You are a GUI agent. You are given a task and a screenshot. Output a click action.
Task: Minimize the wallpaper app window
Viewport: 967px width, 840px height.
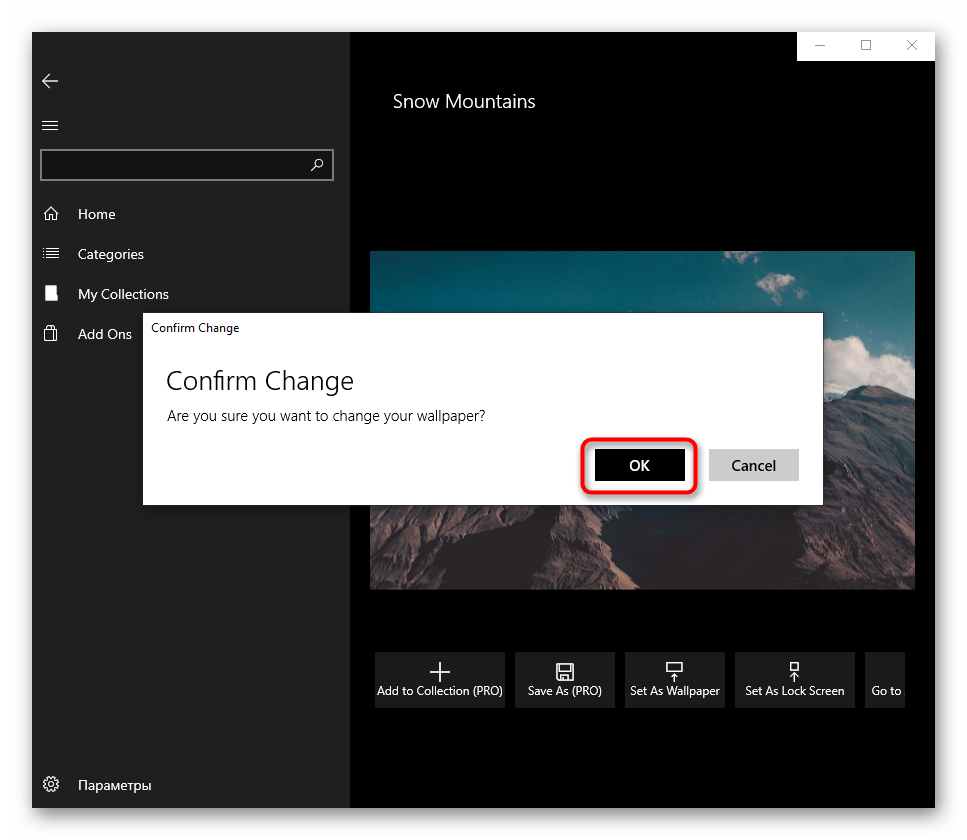(820, 46)
